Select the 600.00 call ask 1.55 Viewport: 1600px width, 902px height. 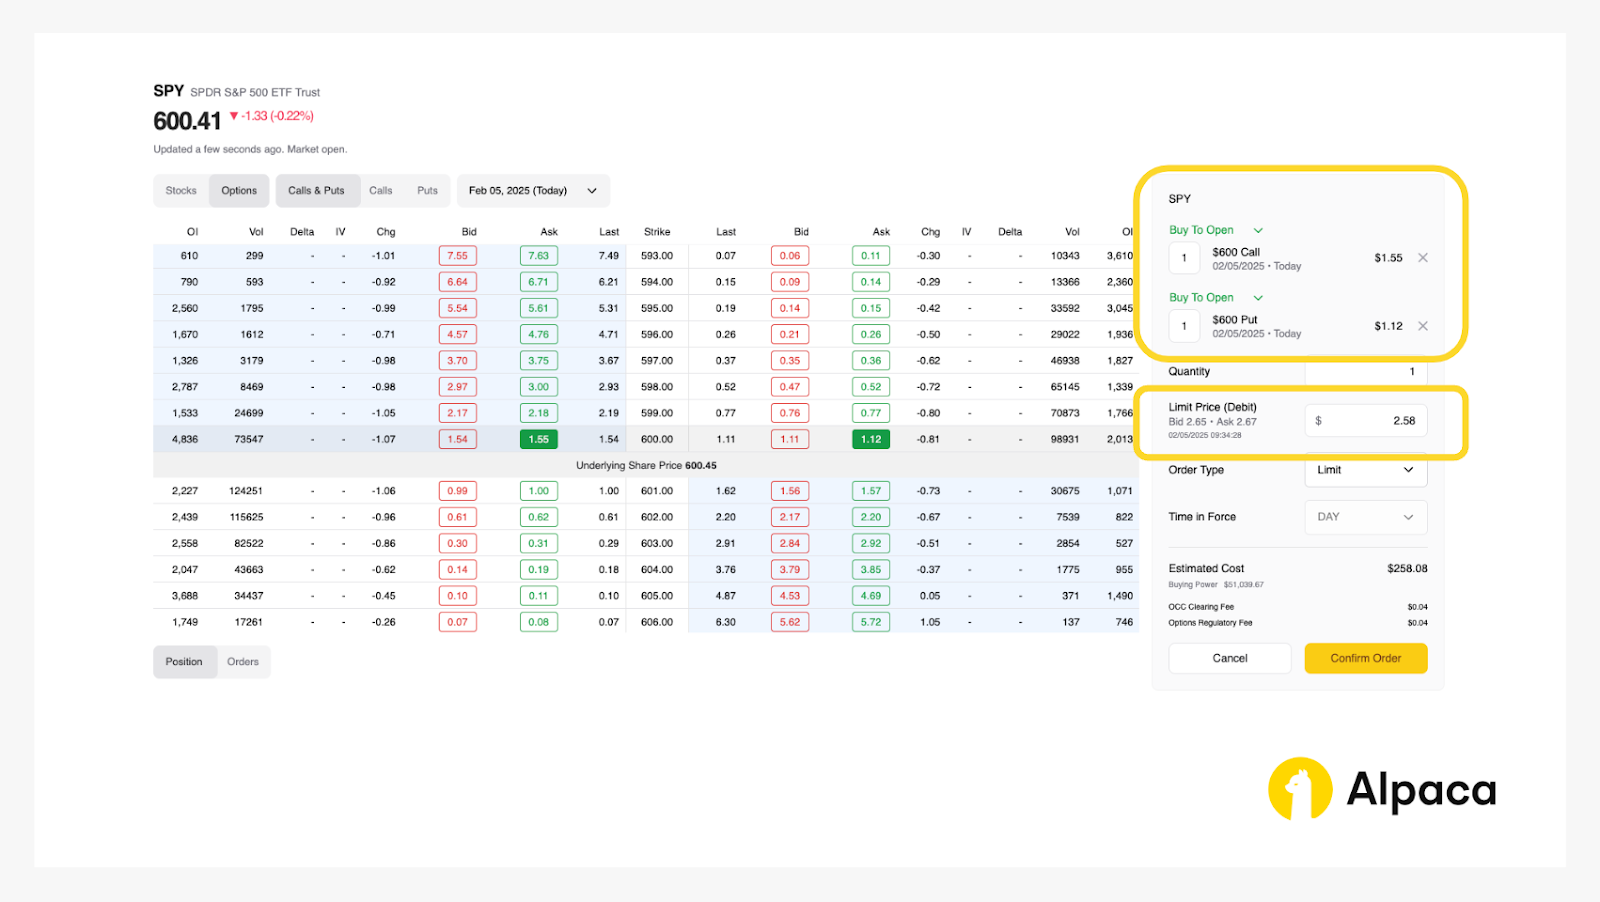(x=539, y=439)
